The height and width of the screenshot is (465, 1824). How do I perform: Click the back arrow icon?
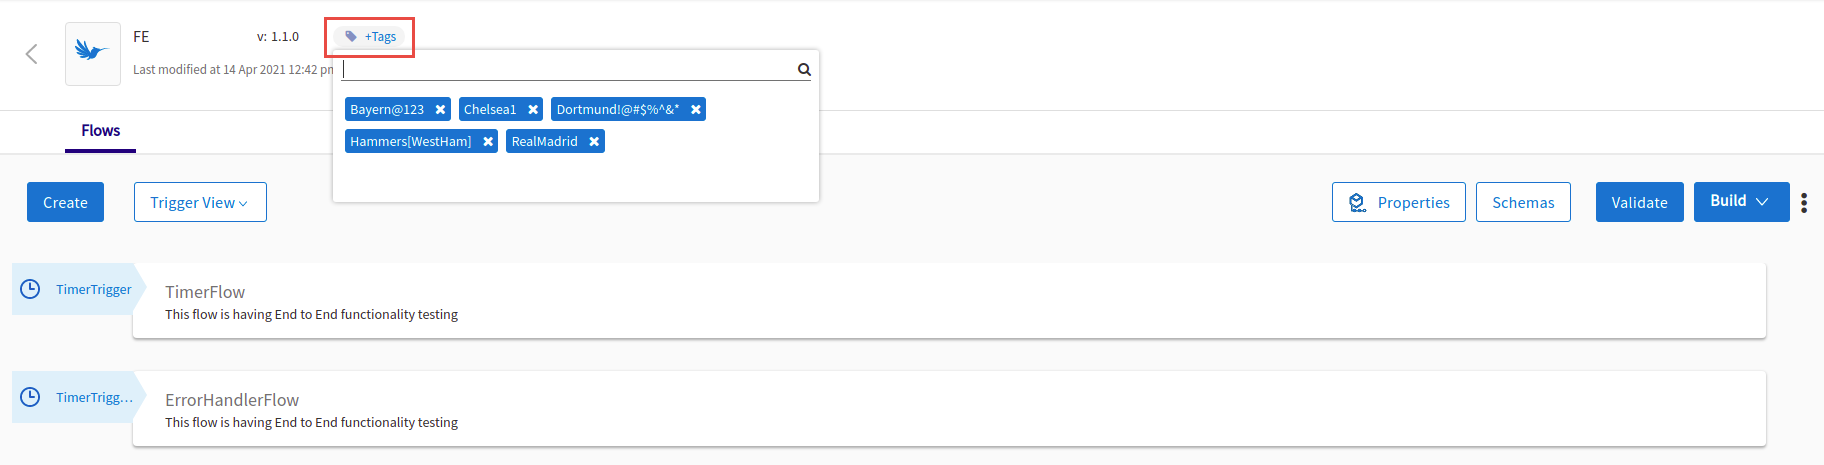pyautogui.click(x=32, y=54)
